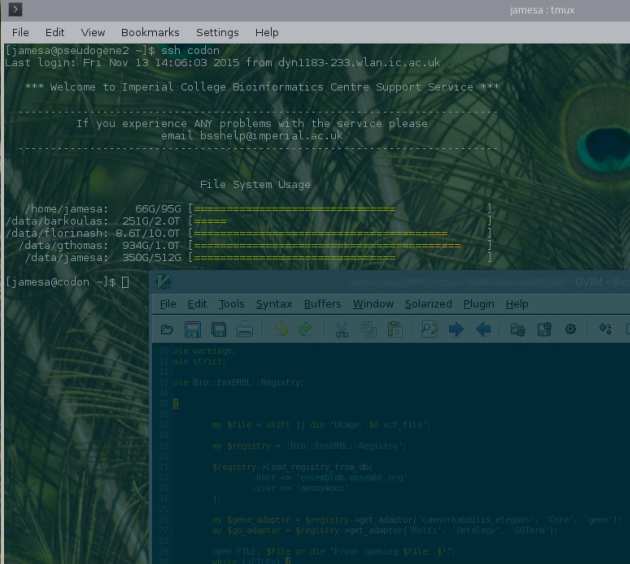Print the buffer with the printer icon
630x564 pixels.
(x=244, y=329)
